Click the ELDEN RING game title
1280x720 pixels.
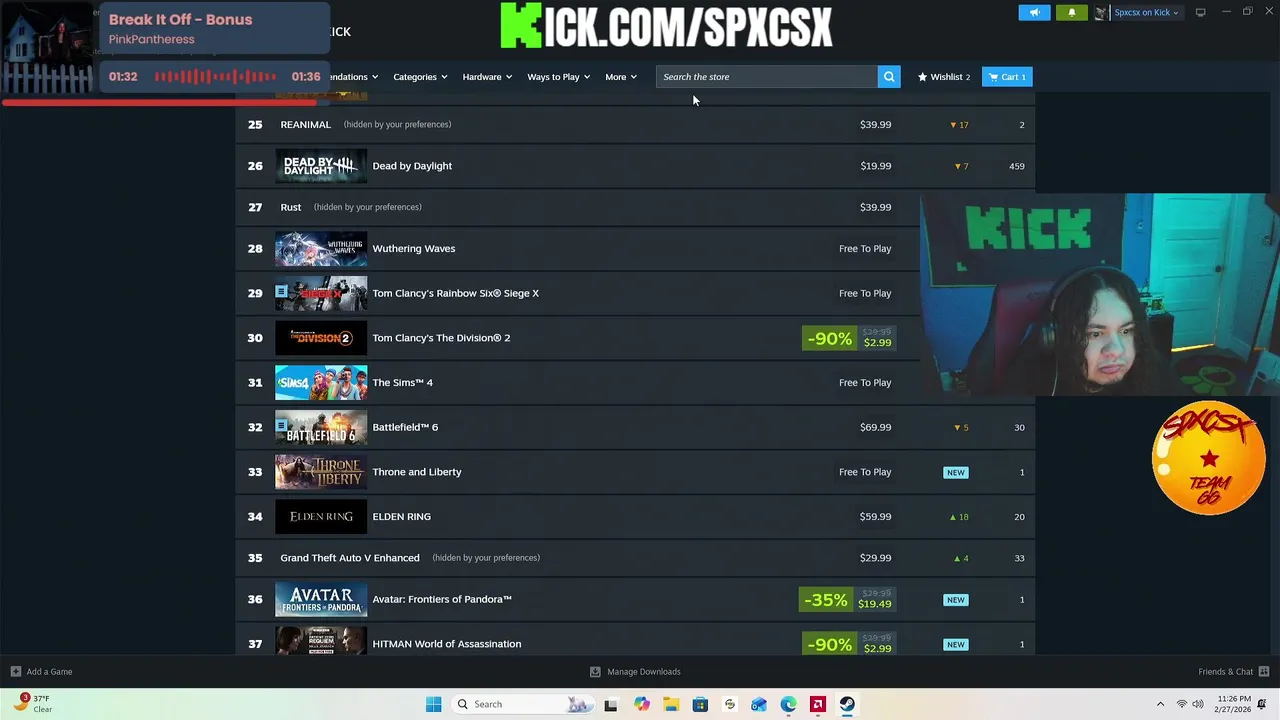coord(401,517)
